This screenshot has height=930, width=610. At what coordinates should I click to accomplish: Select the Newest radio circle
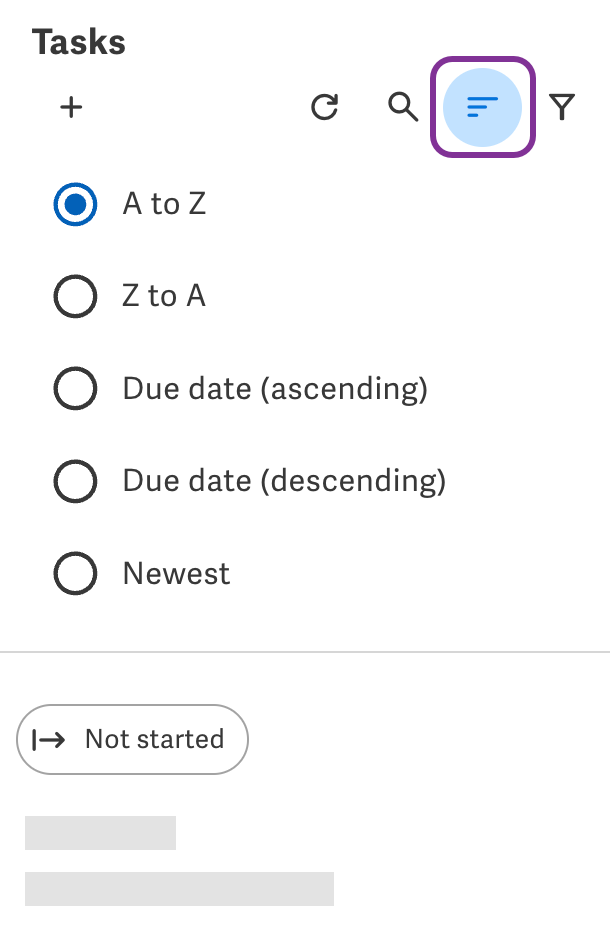pos(75,574)
